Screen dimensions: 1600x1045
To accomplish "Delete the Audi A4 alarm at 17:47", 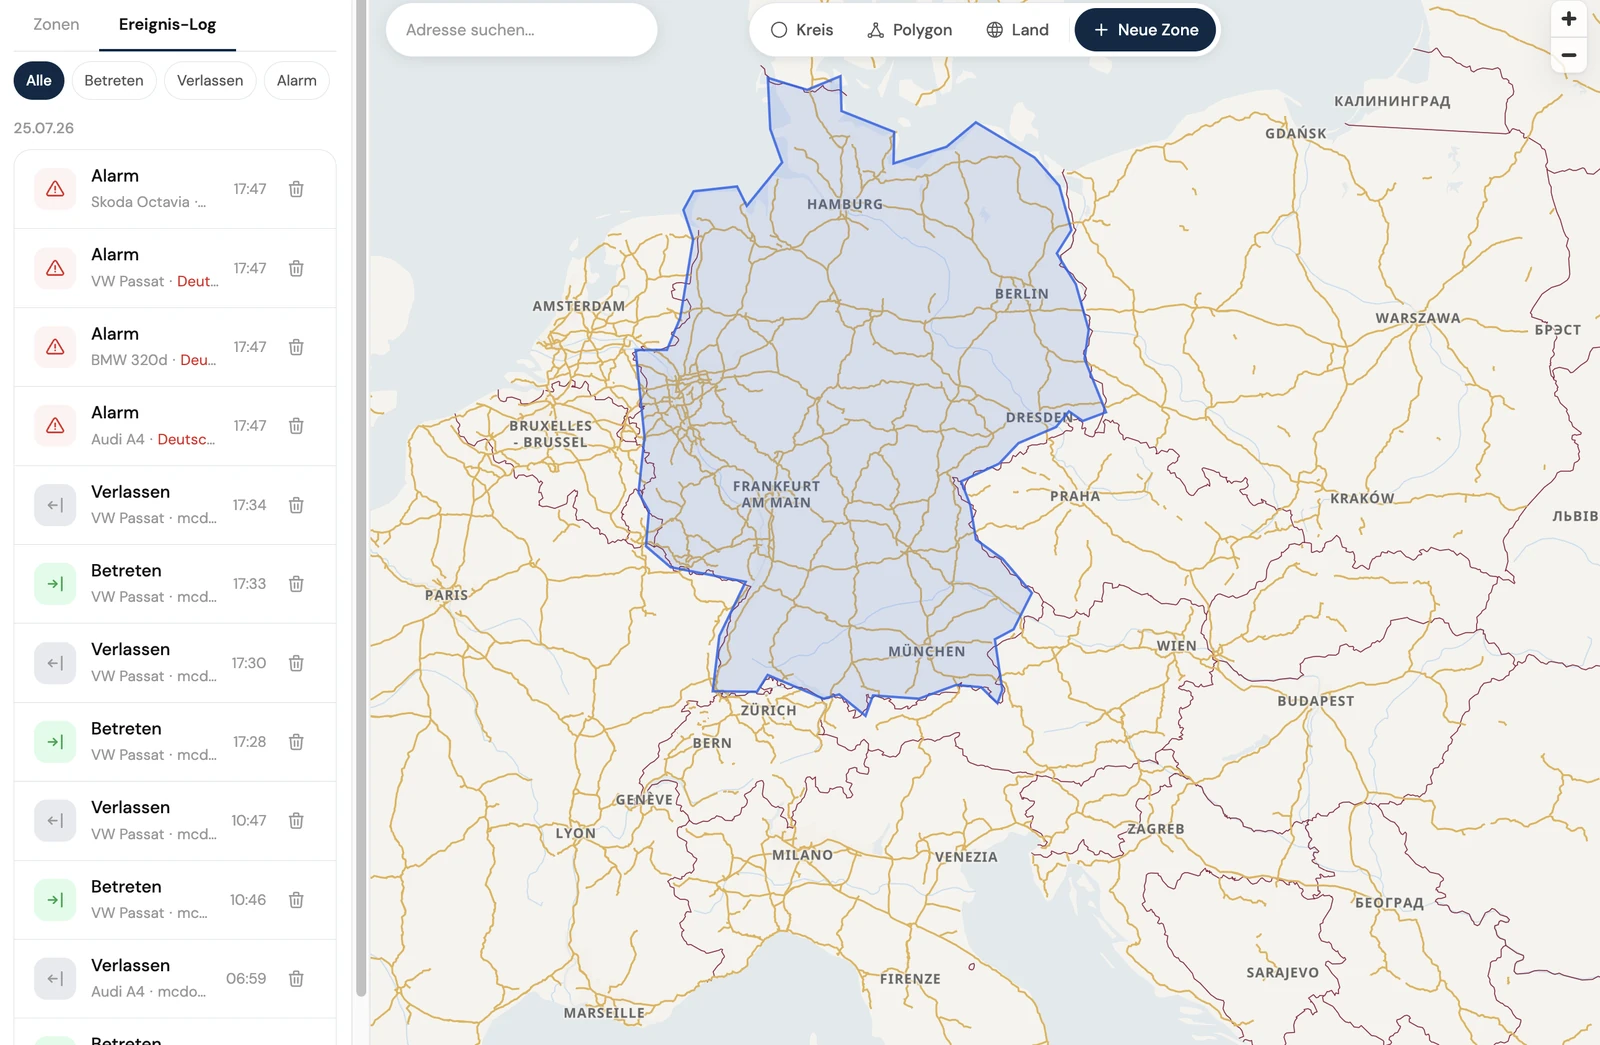I will [x=296, y=426].
